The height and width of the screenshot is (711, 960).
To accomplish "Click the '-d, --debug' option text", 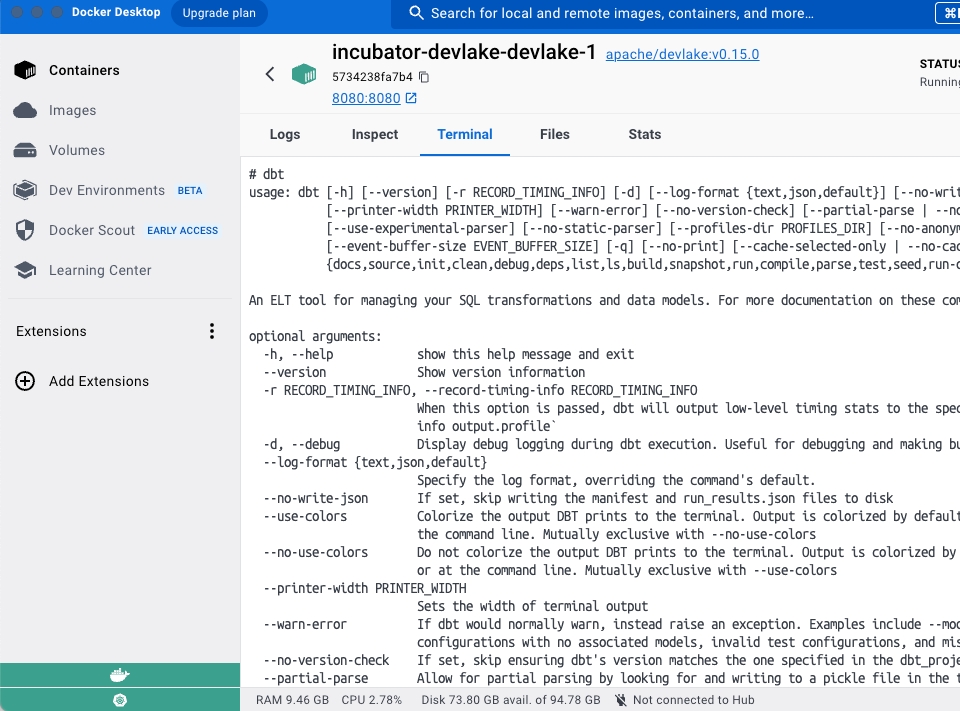I will (x=302, y=444).
